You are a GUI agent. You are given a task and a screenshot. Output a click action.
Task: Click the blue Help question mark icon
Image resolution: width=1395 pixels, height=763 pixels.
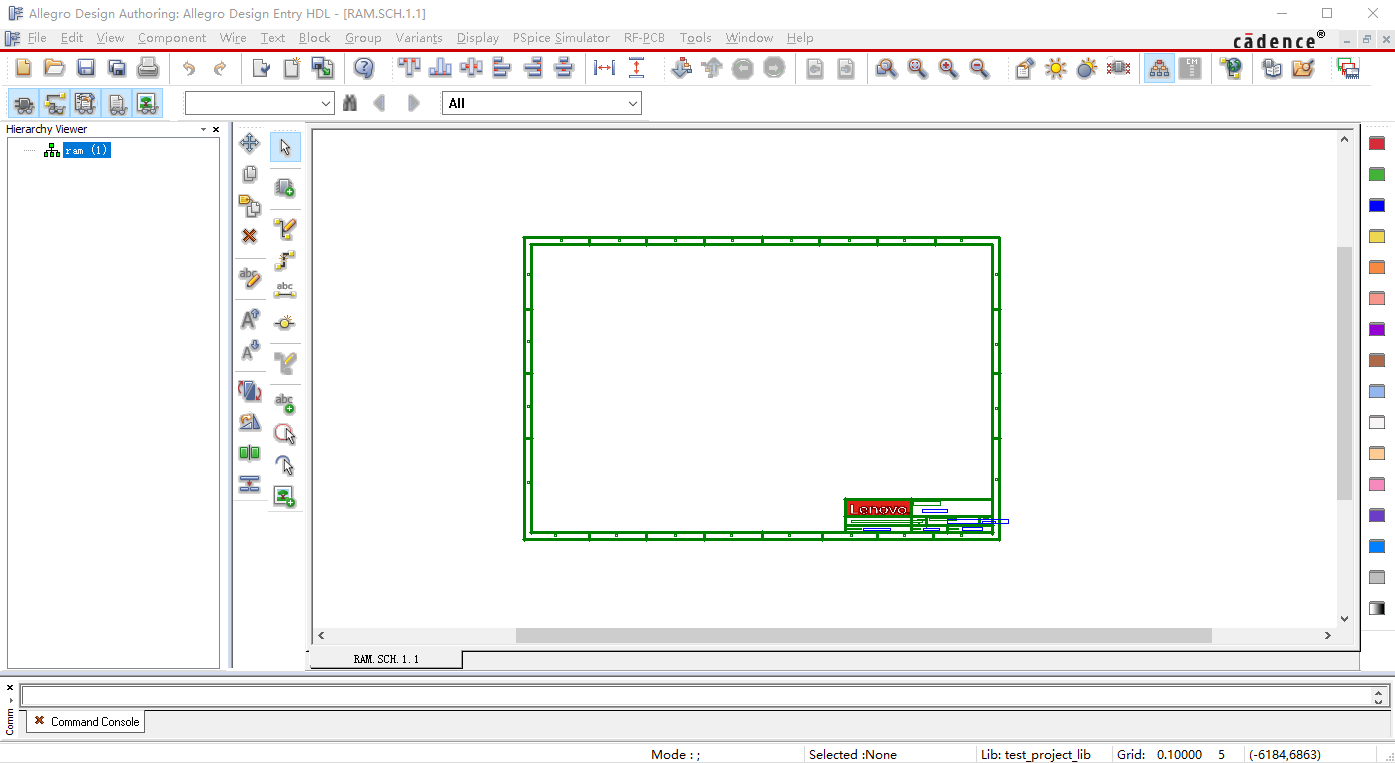point(364,68)
